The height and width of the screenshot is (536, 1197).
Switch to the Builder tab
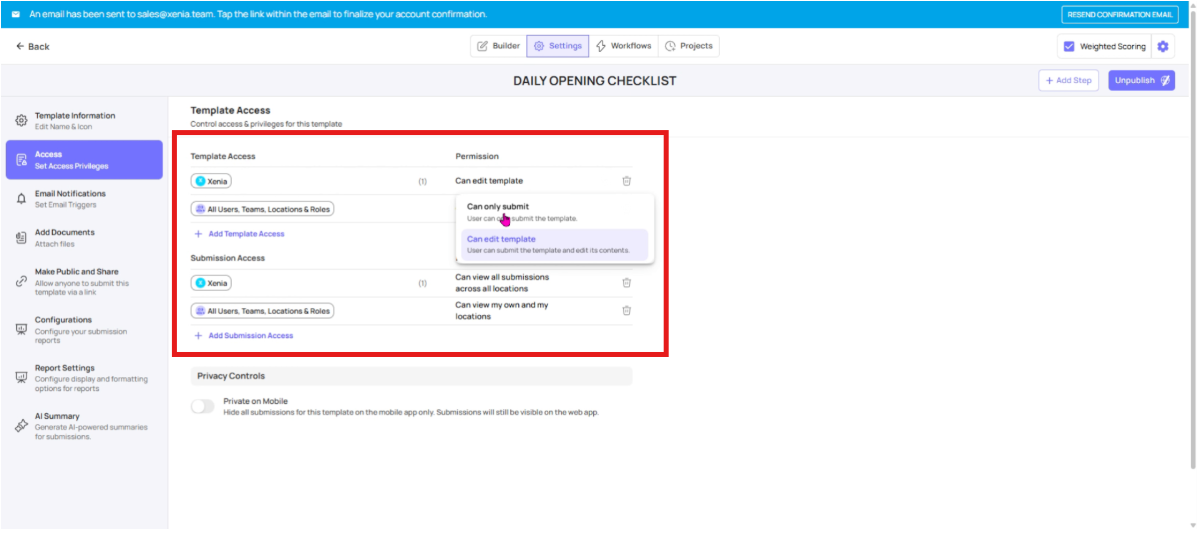coord(498,46)
